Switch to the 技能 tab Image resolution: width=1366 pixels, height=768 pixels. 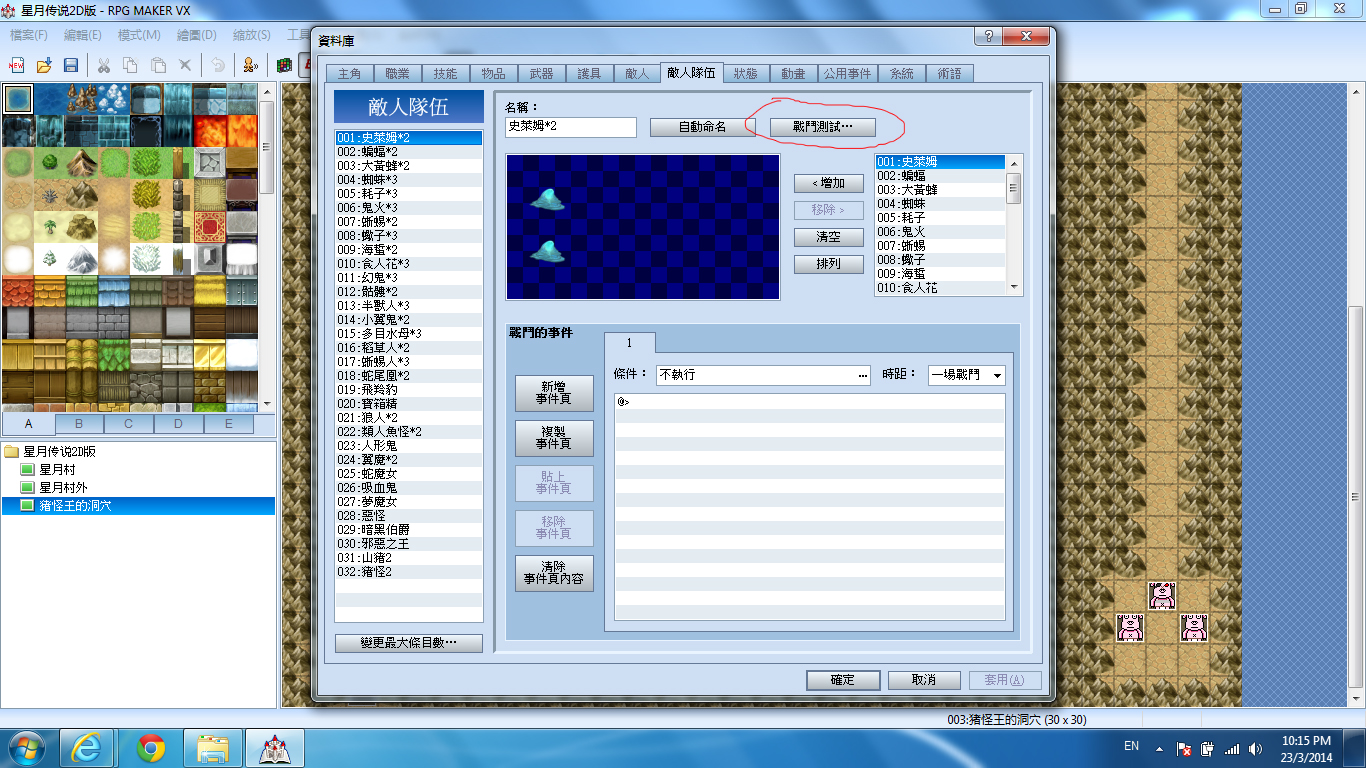(445, 73)
